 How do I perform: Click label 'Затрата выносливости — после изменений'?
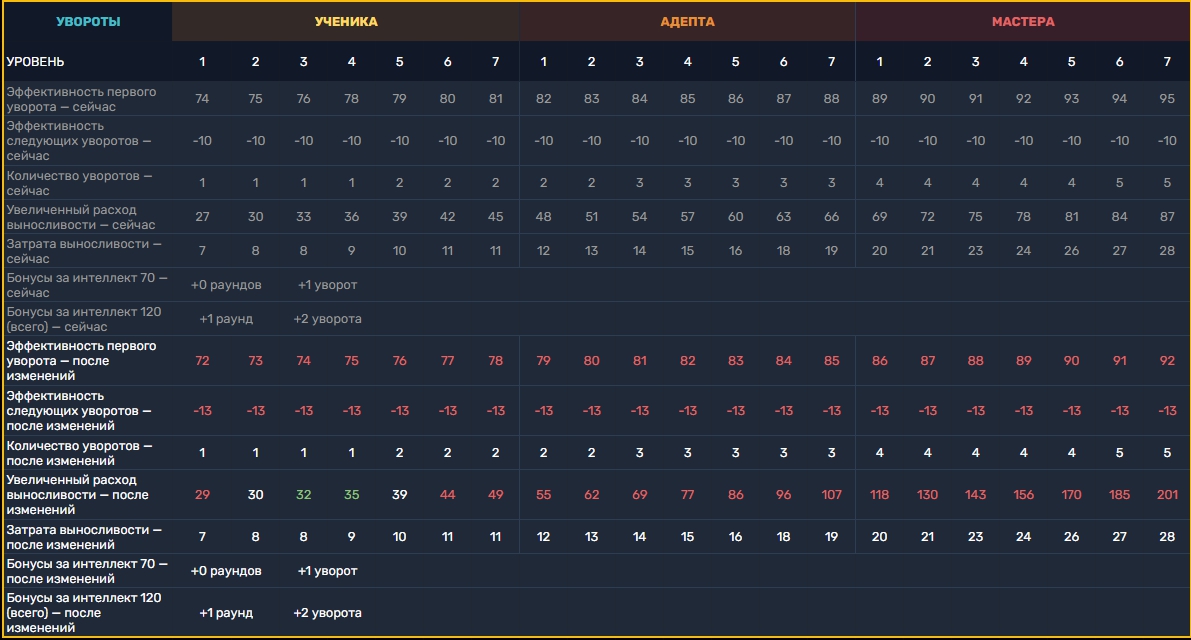(x=84, y=538)
